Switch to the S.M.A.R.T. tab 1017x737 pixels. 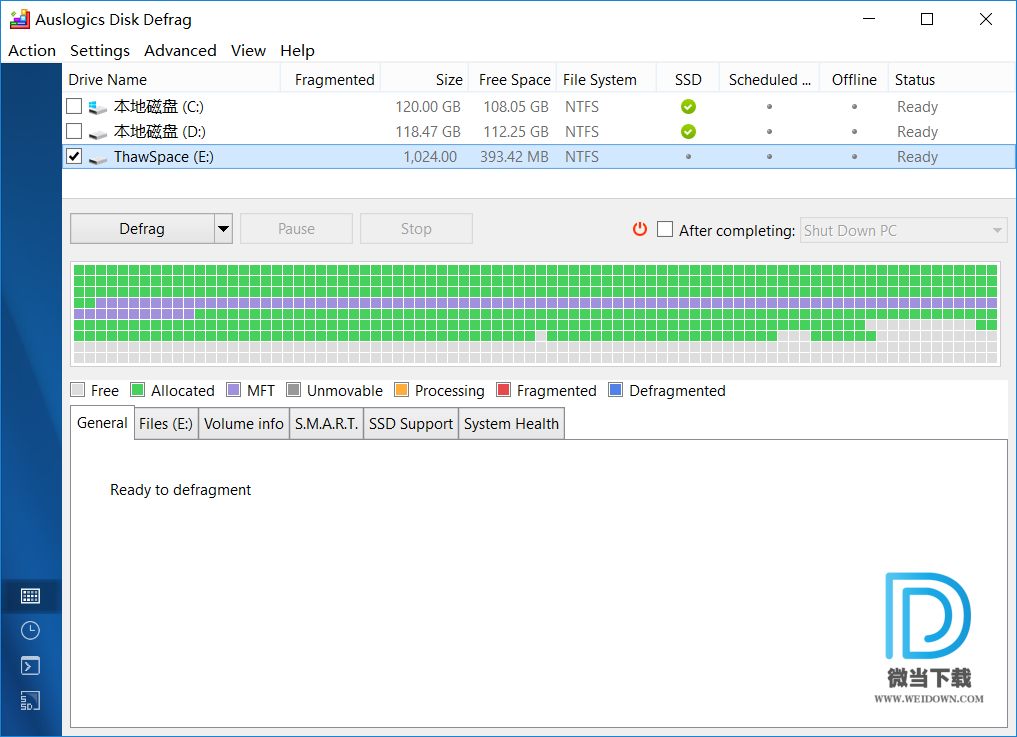[326, 424]
